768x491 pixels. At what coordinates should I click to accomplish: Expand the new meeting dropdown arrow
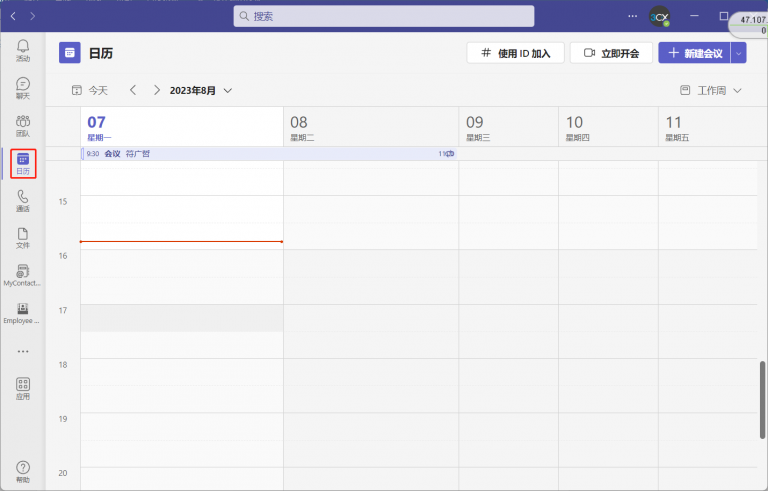tap(739, 53)
